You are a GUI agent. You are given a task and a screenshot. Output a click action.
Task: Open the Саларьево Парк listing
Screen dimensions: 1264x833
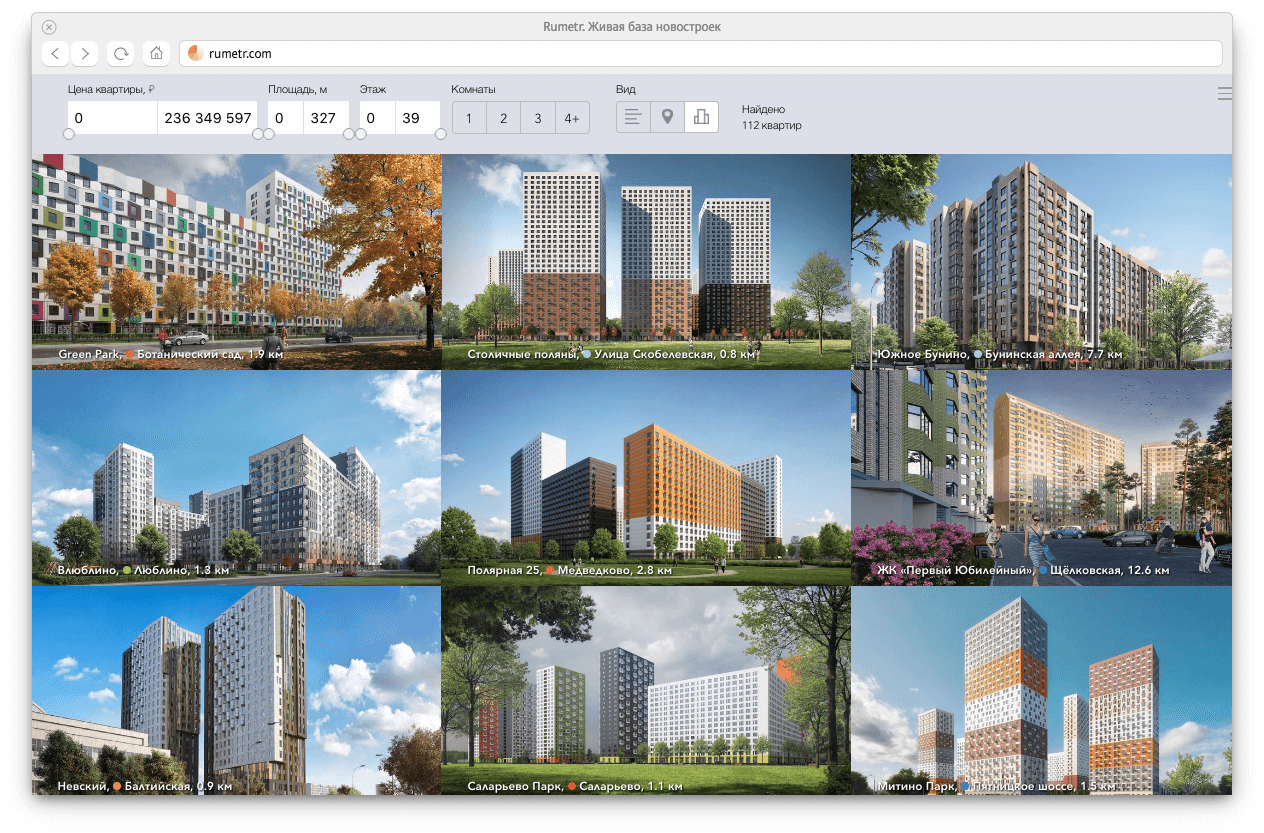pos(646,690)
